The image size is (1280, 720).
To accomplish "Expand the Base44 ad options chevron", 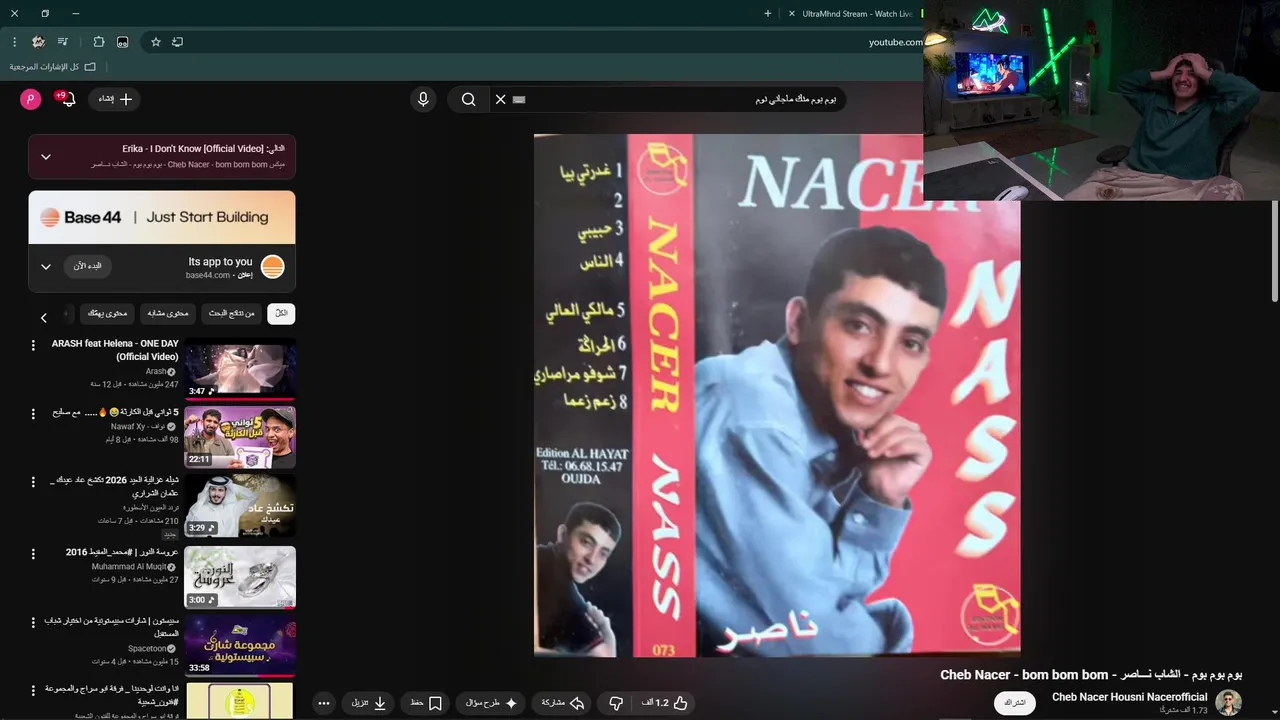I will 46,267.
